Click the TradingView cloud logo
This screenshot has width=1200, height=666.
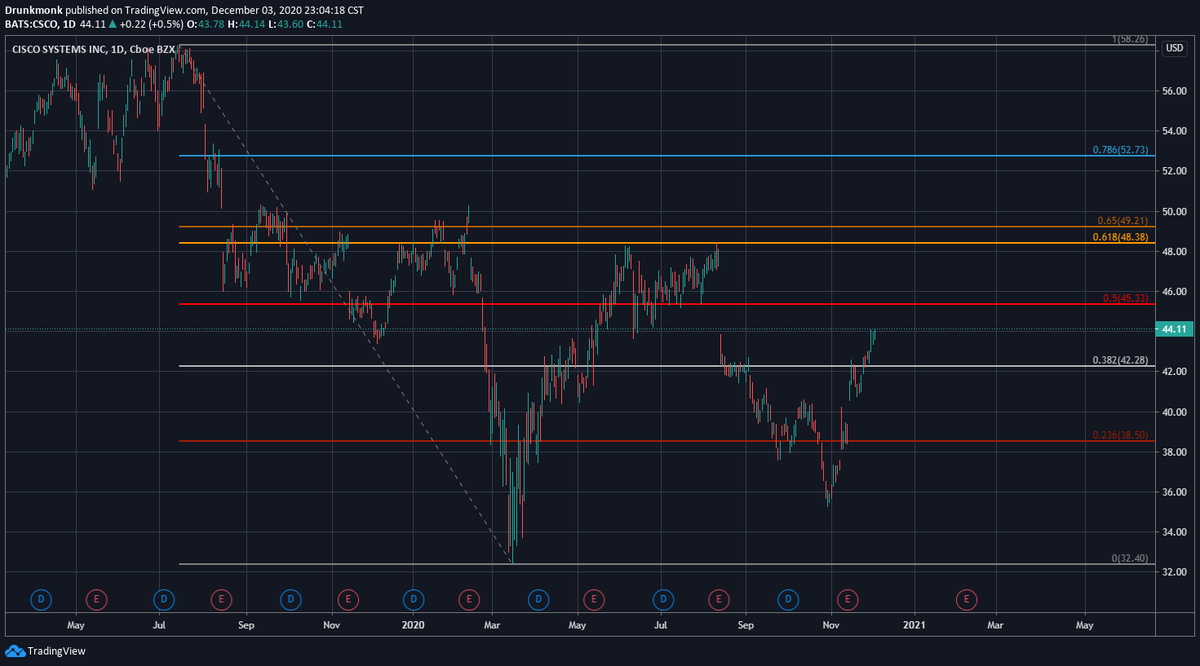pyautogui.click(x=14, y=651)
